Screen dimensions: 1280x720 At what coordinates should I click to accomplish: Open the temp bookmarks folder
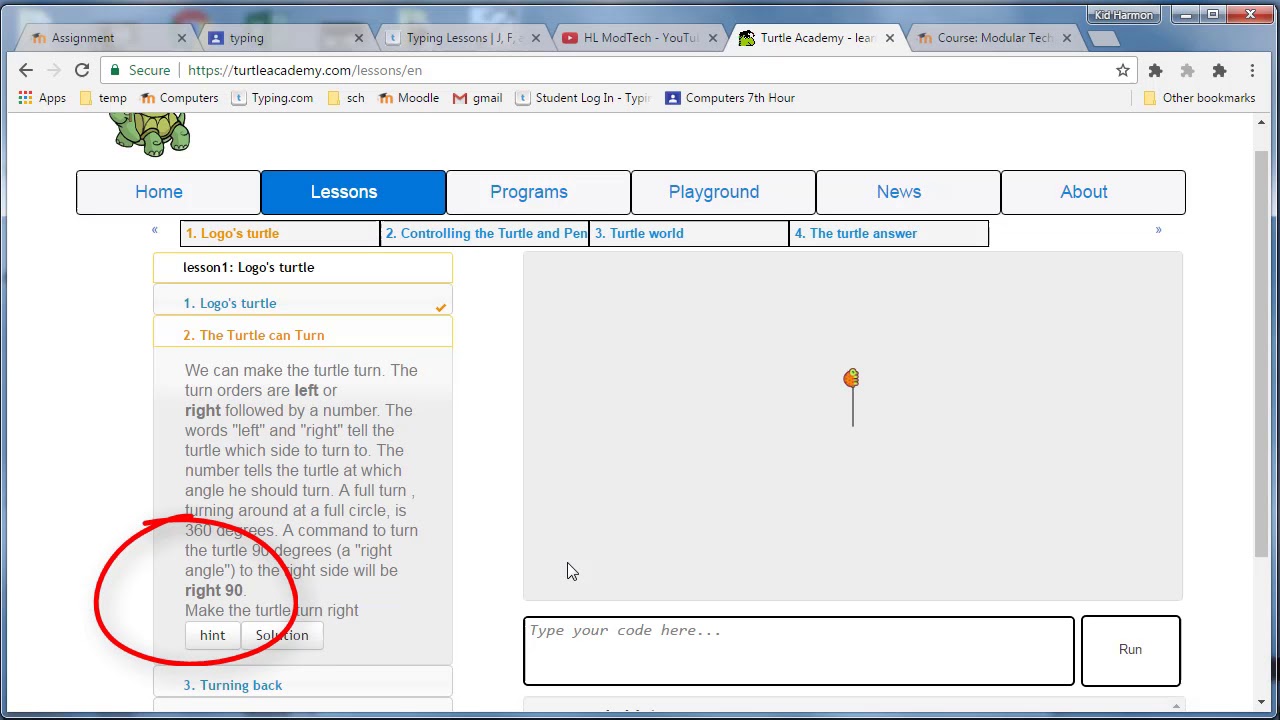[103, 98]
